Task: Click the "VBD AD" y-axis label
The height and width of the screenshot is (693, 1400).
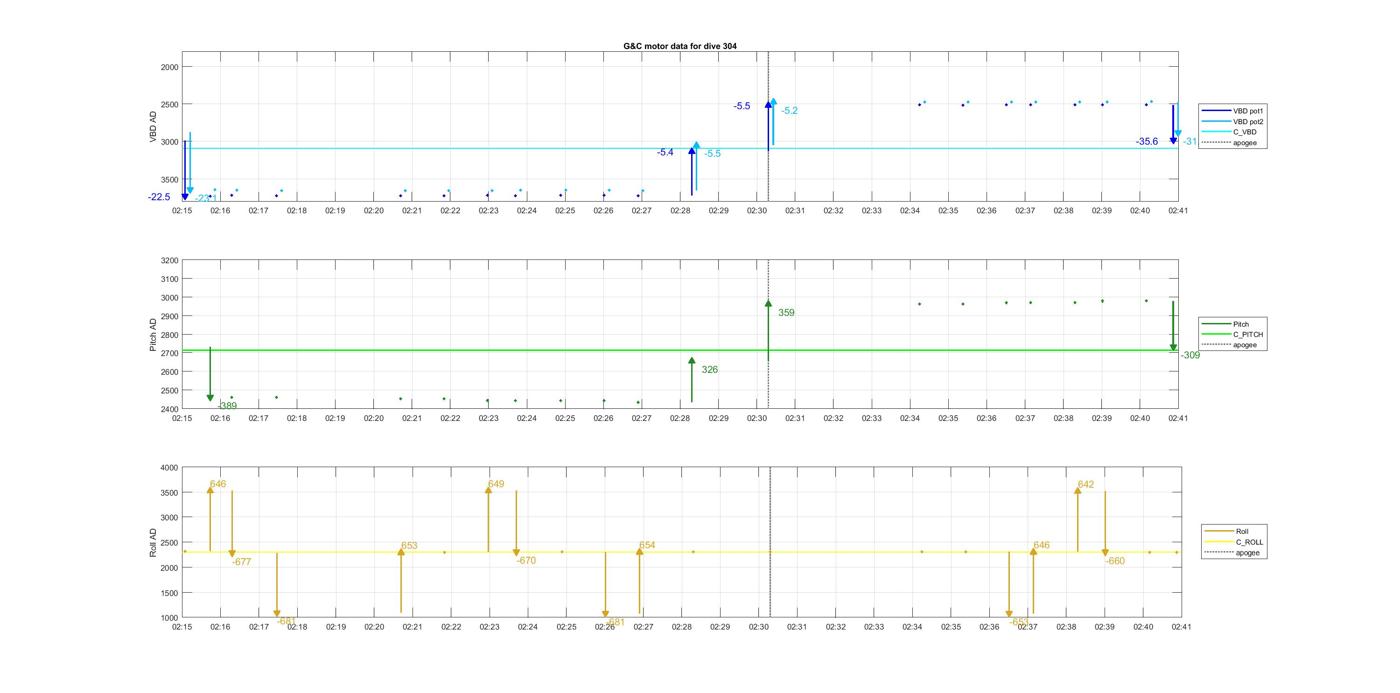Action: 154,127
